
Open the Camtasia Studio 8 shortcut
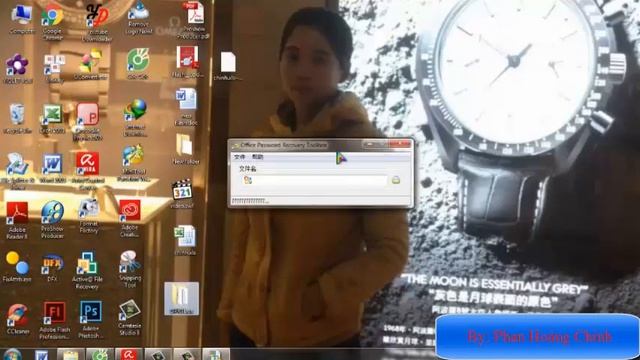pos(130,318)
